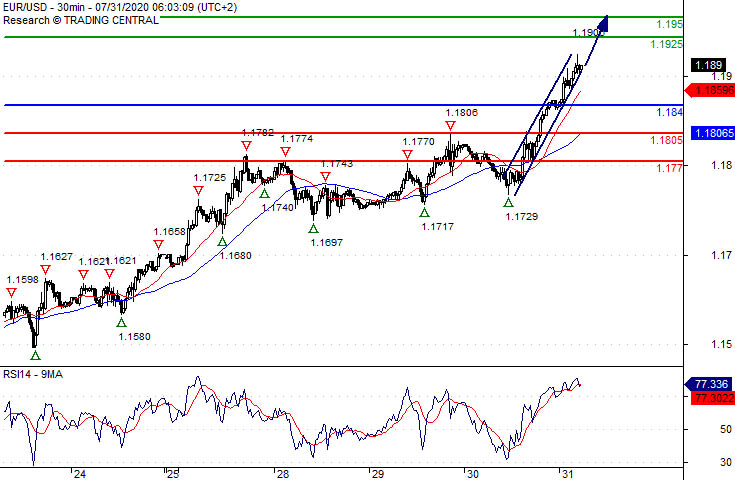
Task: Select the red 77.3022 RSI average tag
Action: point(713,398)
